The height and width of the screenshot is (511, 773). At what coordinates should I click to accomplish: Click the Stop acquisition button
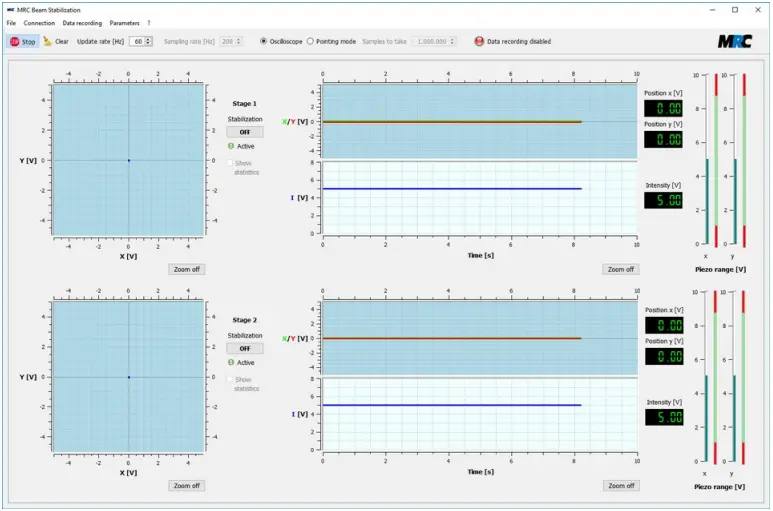click(x=22, y=42)
